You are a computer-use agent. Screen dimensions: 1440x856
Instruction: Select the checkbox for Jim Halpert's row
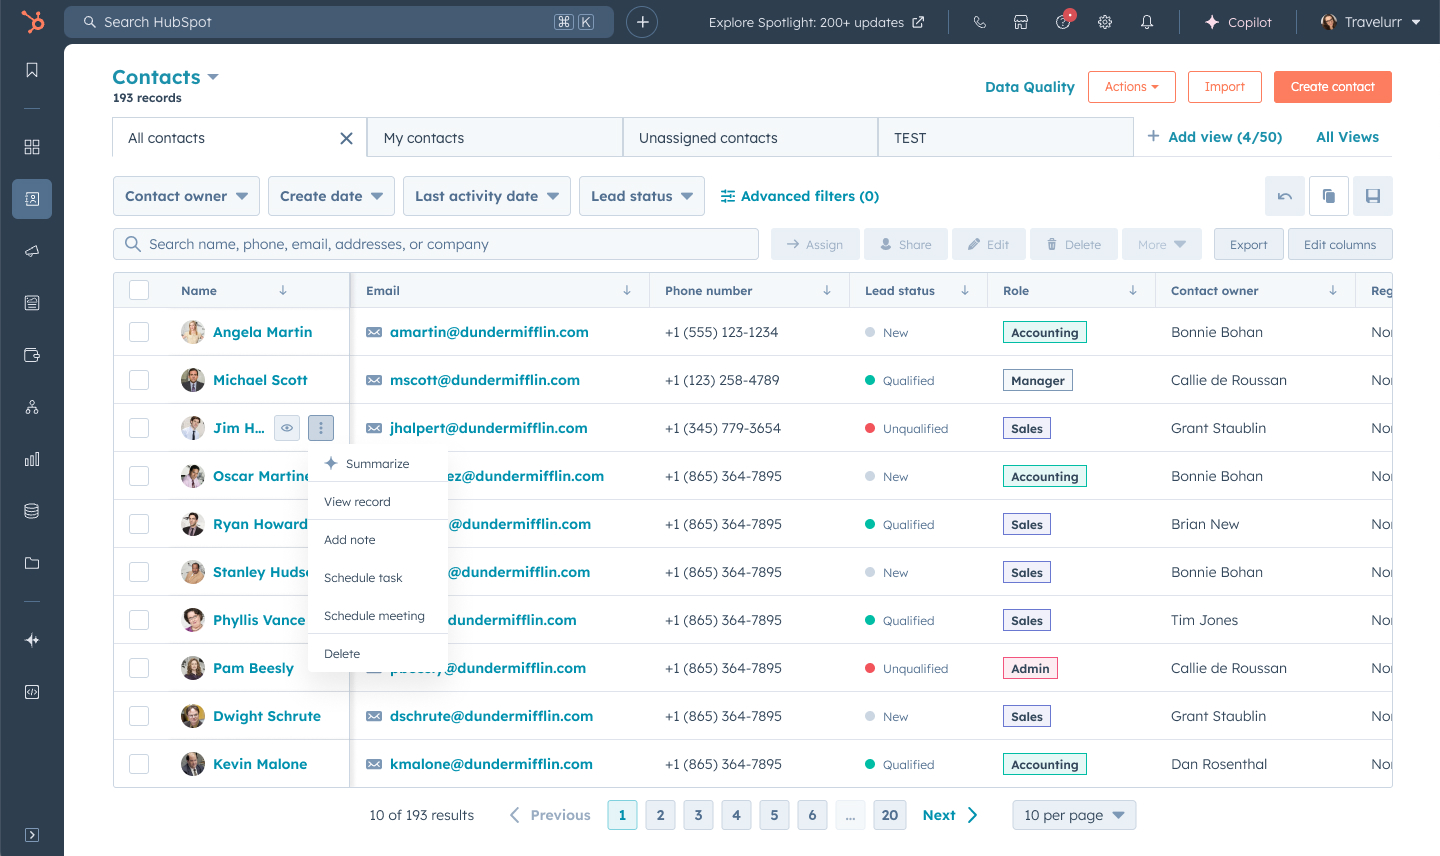point(139,428)
